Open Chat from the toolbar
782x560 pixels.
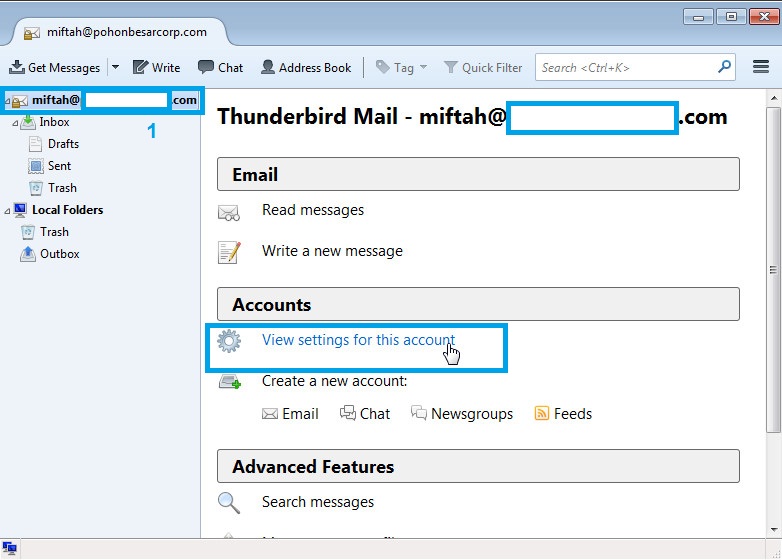pos(220,67)
